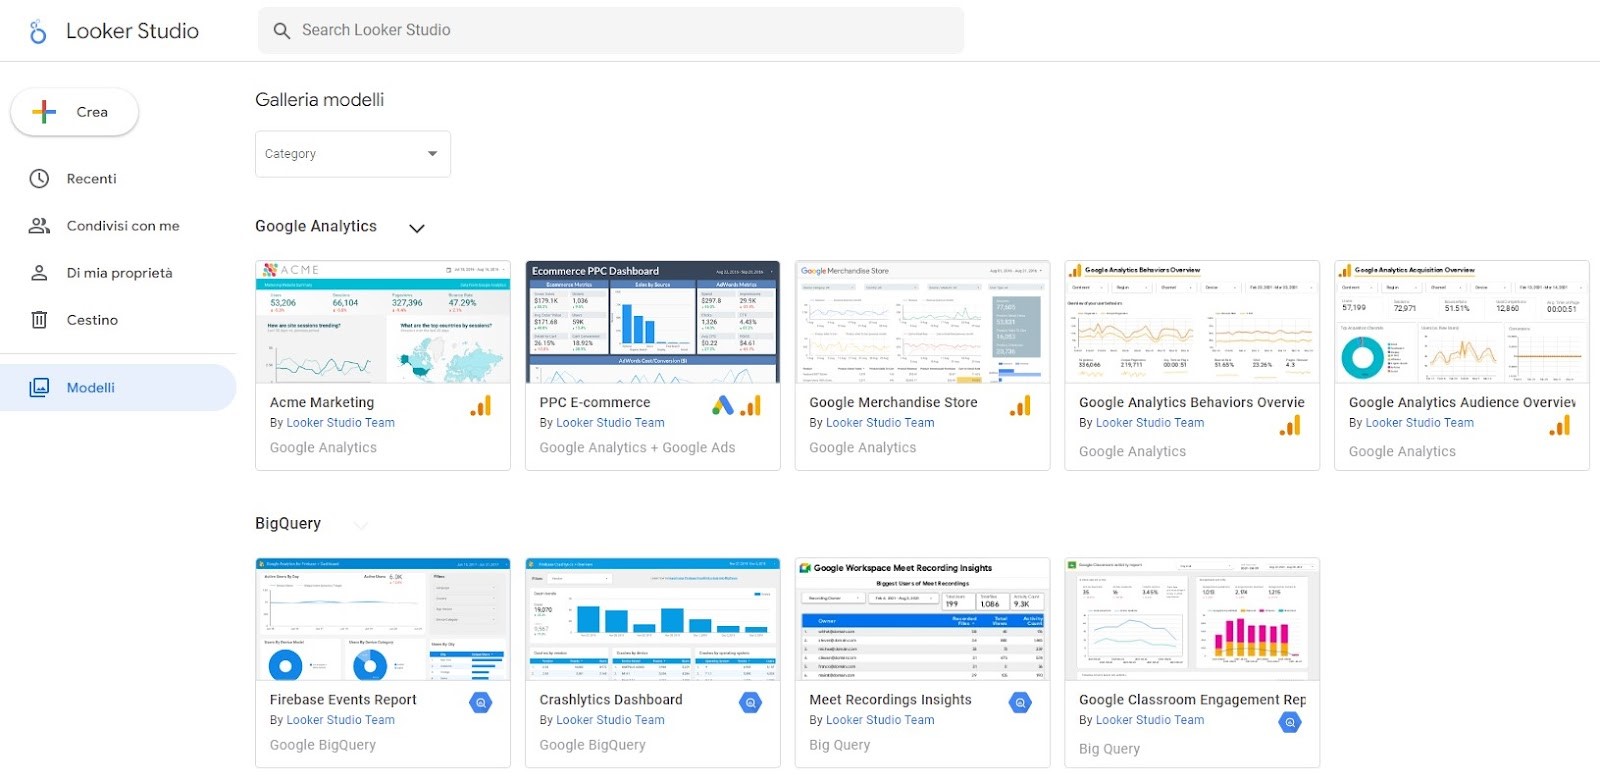Click the Crea button

tap(74, 112)
